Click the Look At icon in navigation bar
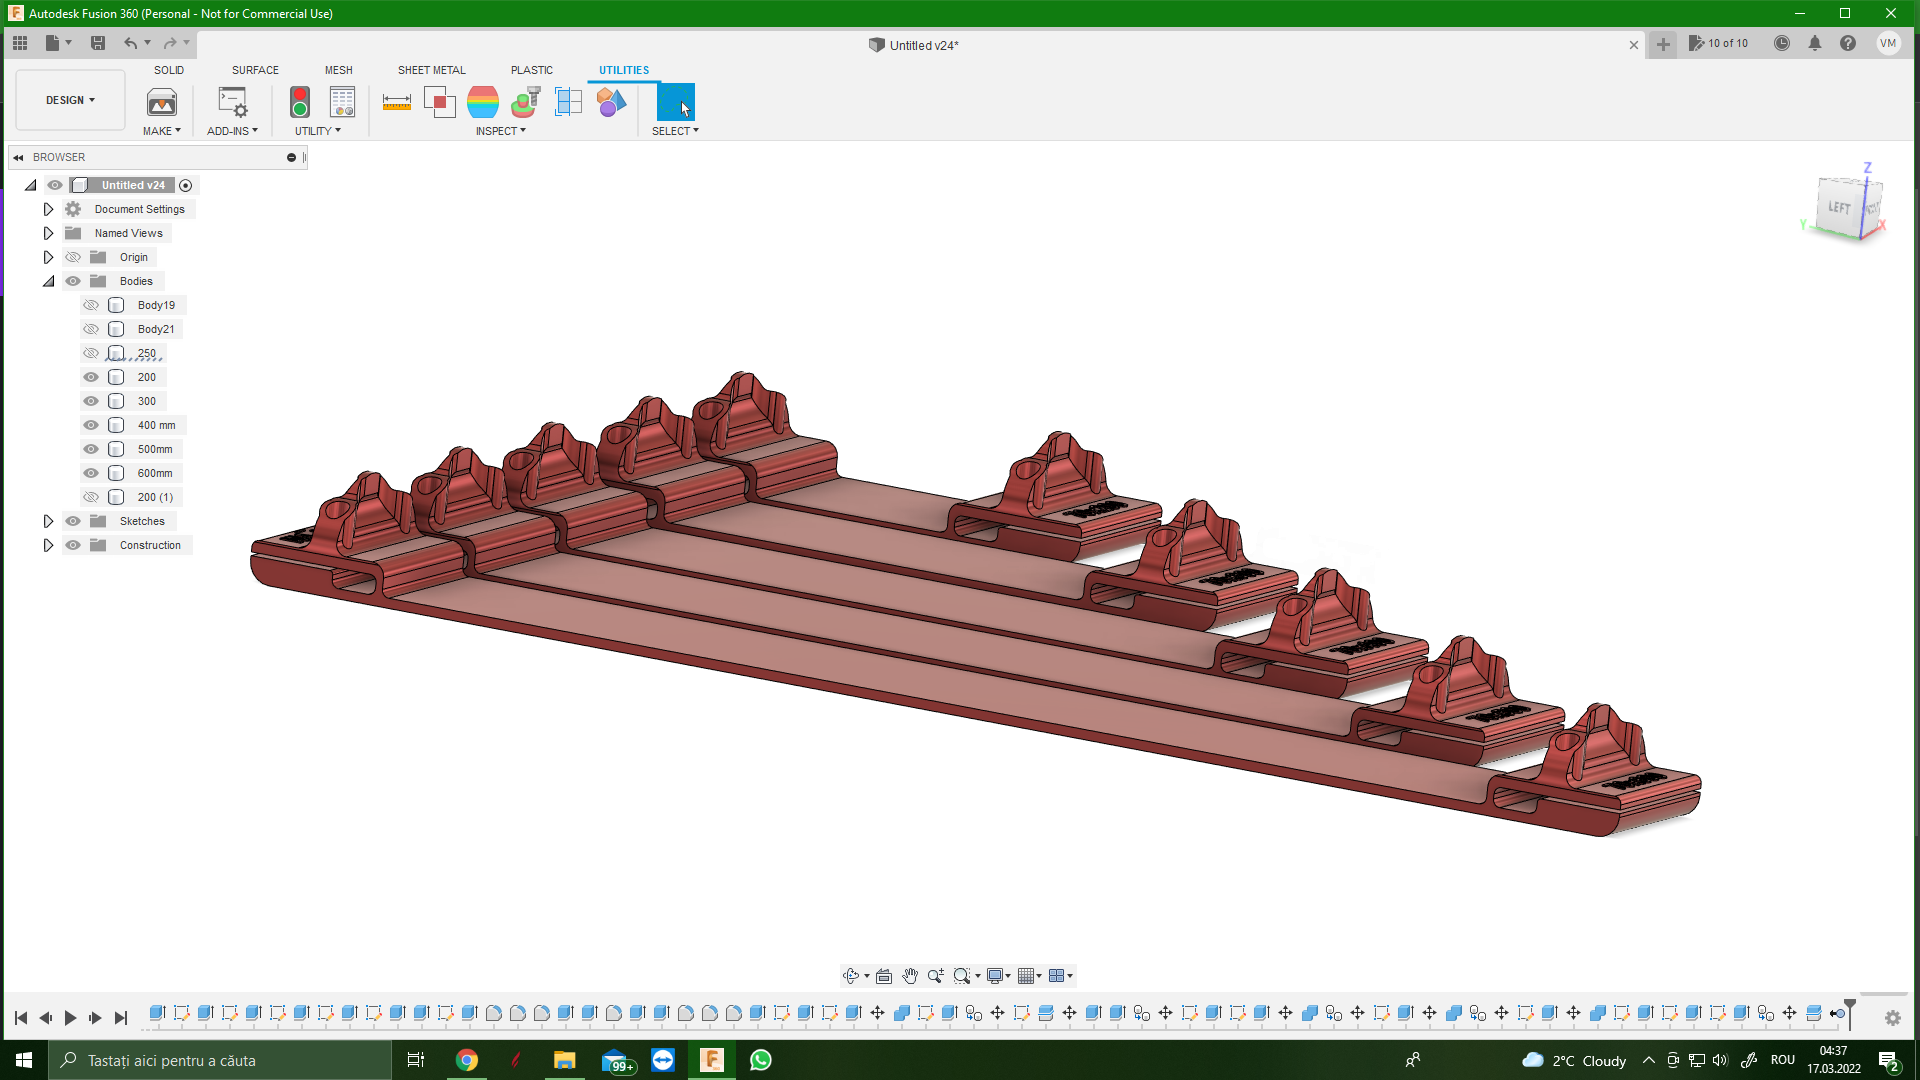 [x=884, y=976]
